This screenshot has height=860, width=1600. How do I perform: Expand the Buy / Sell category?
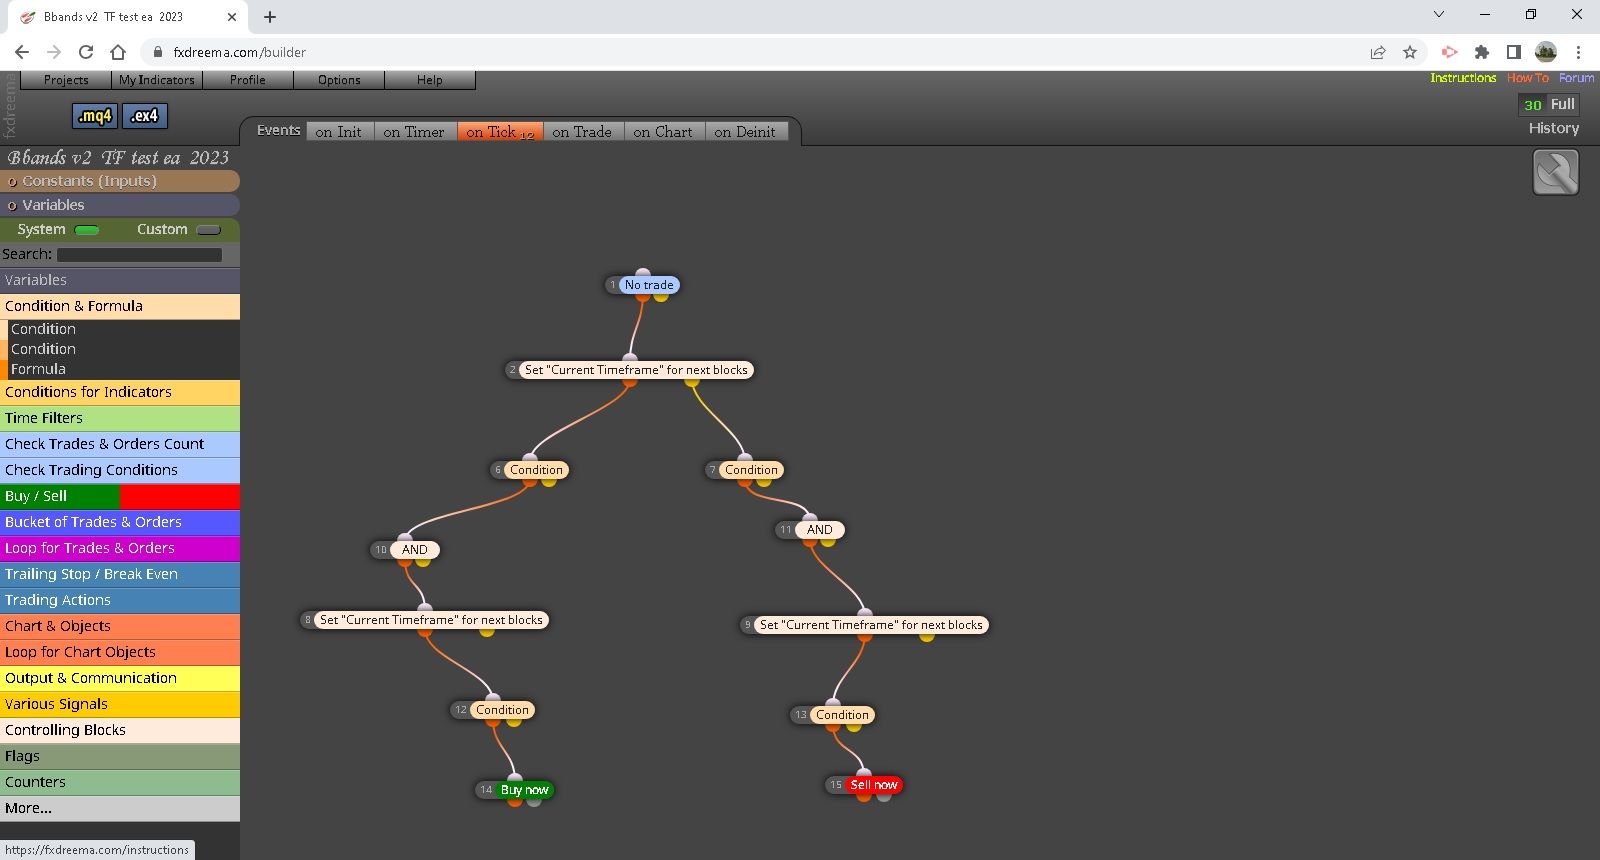point(120,496)
